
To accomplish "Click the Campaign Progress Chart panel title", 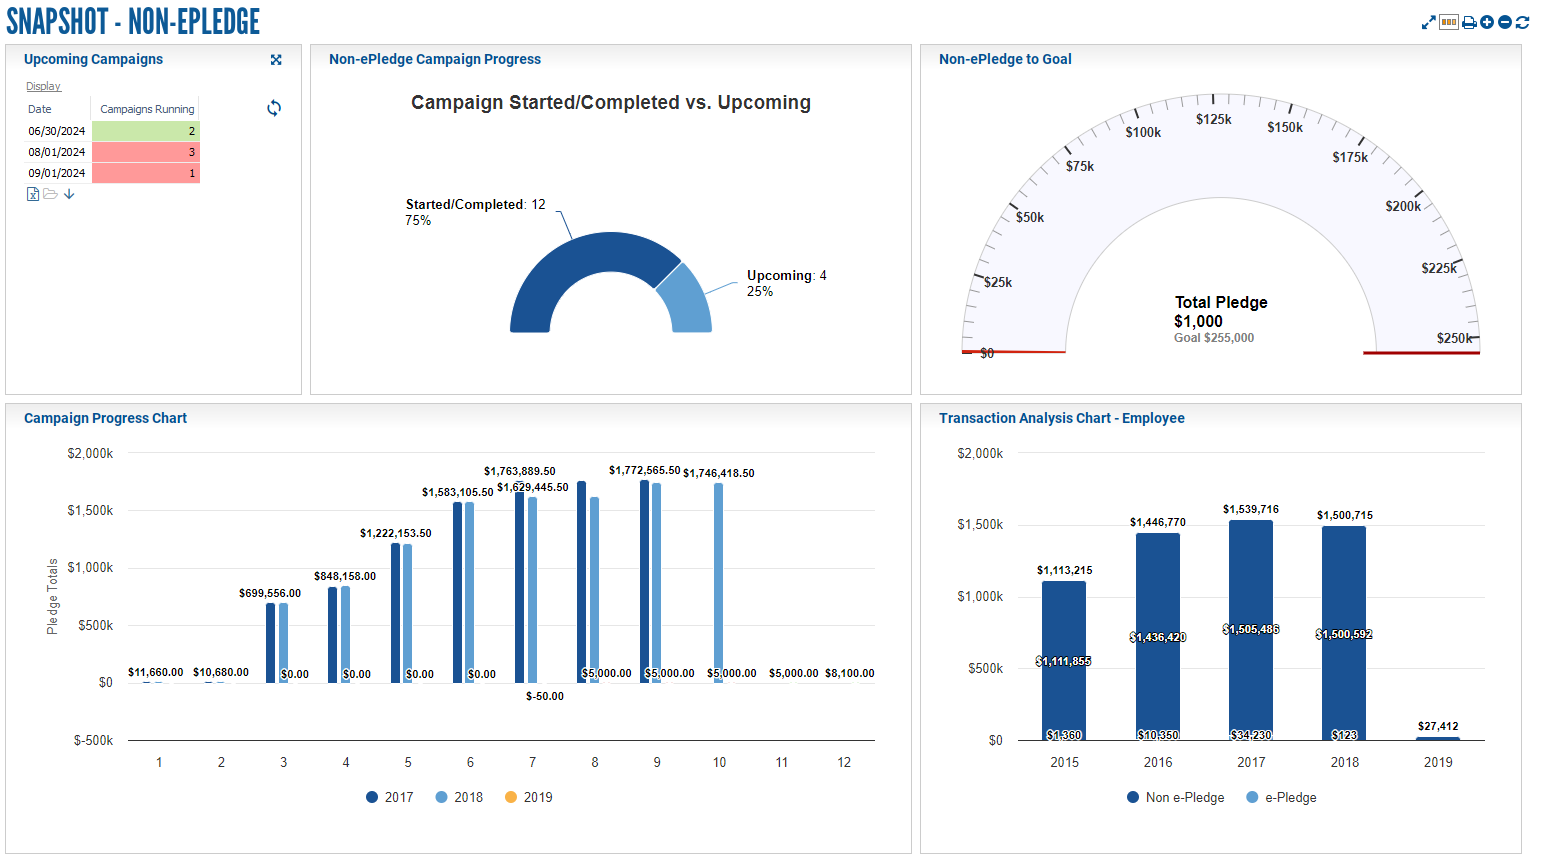I will click(x=105, y=418).
